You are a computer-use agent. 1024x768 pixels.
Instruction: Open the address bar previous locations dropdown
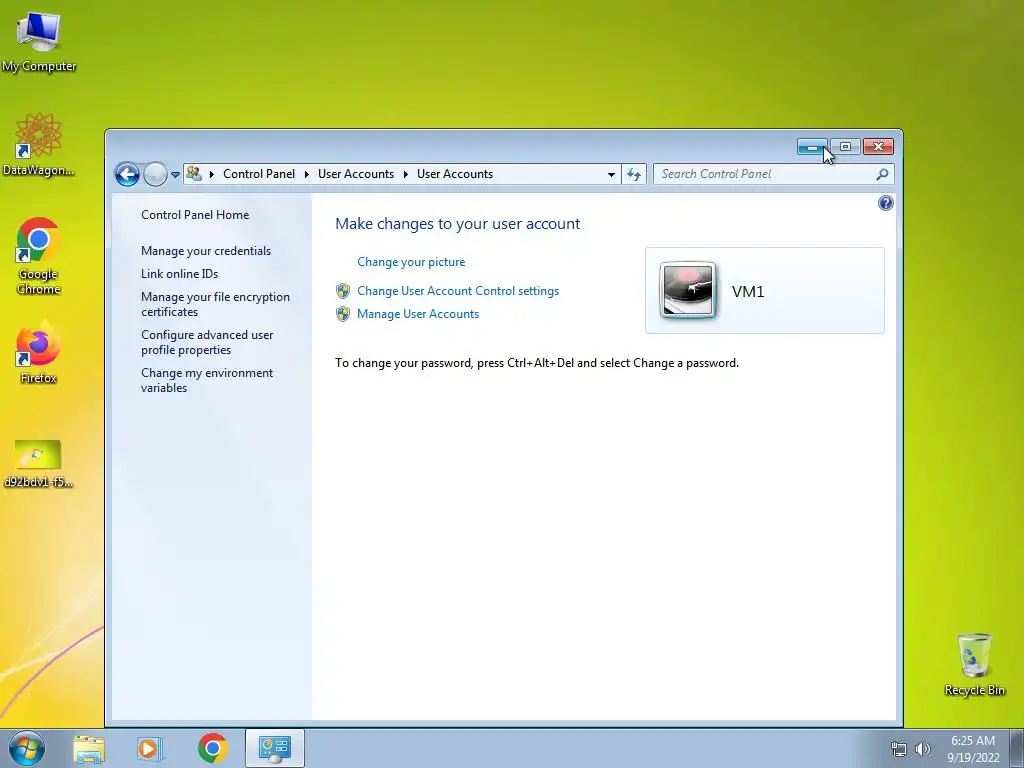click(611, 174)
